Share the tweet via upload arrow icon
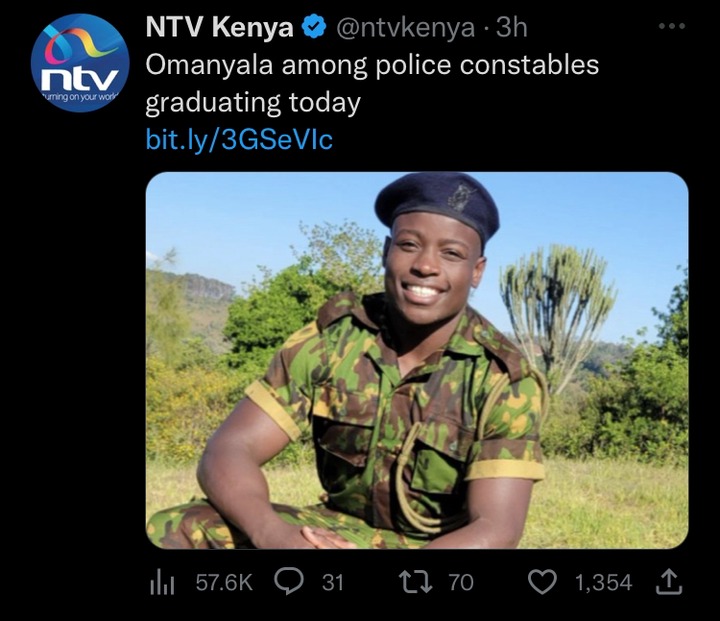The width and height of the screenshot is (720, 621). (669, 581)
